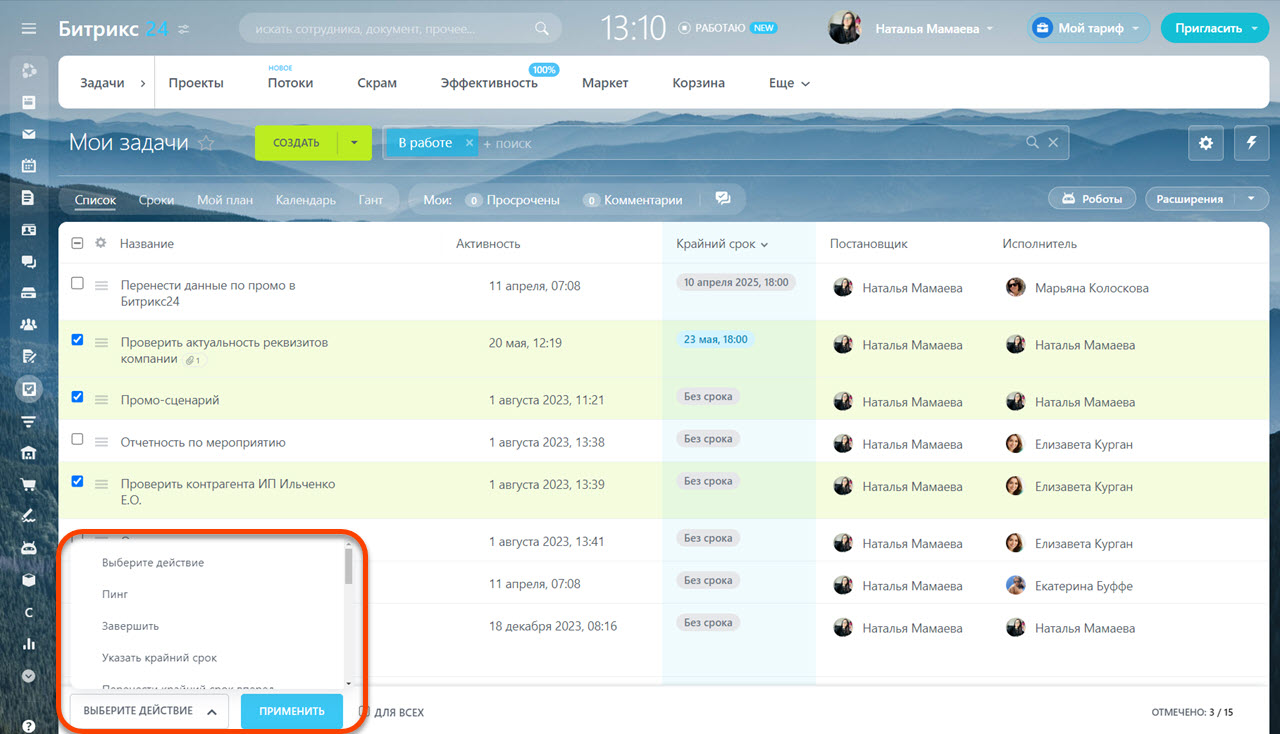This screenshot has height=734, width=1280.
Task: Expand more sidebar items with chevron circle
Action: (29, 676)
